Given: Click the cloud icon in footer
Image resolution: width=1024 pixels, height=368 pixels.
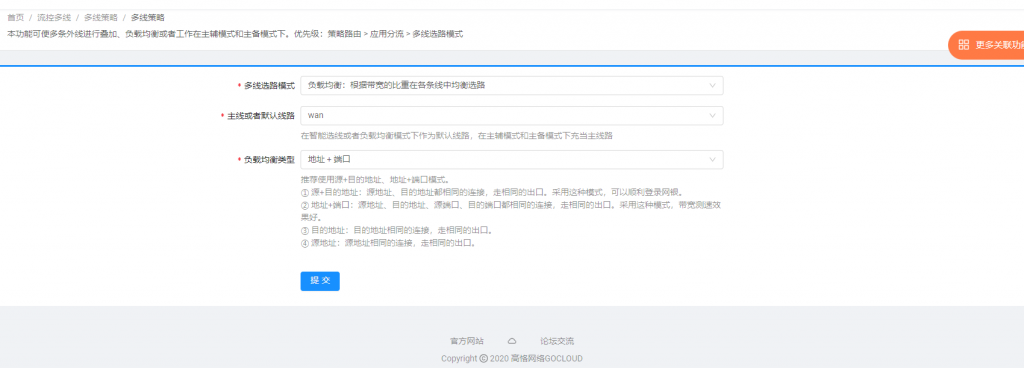Looking at the screenshot, I should click(x=513, y=341).
